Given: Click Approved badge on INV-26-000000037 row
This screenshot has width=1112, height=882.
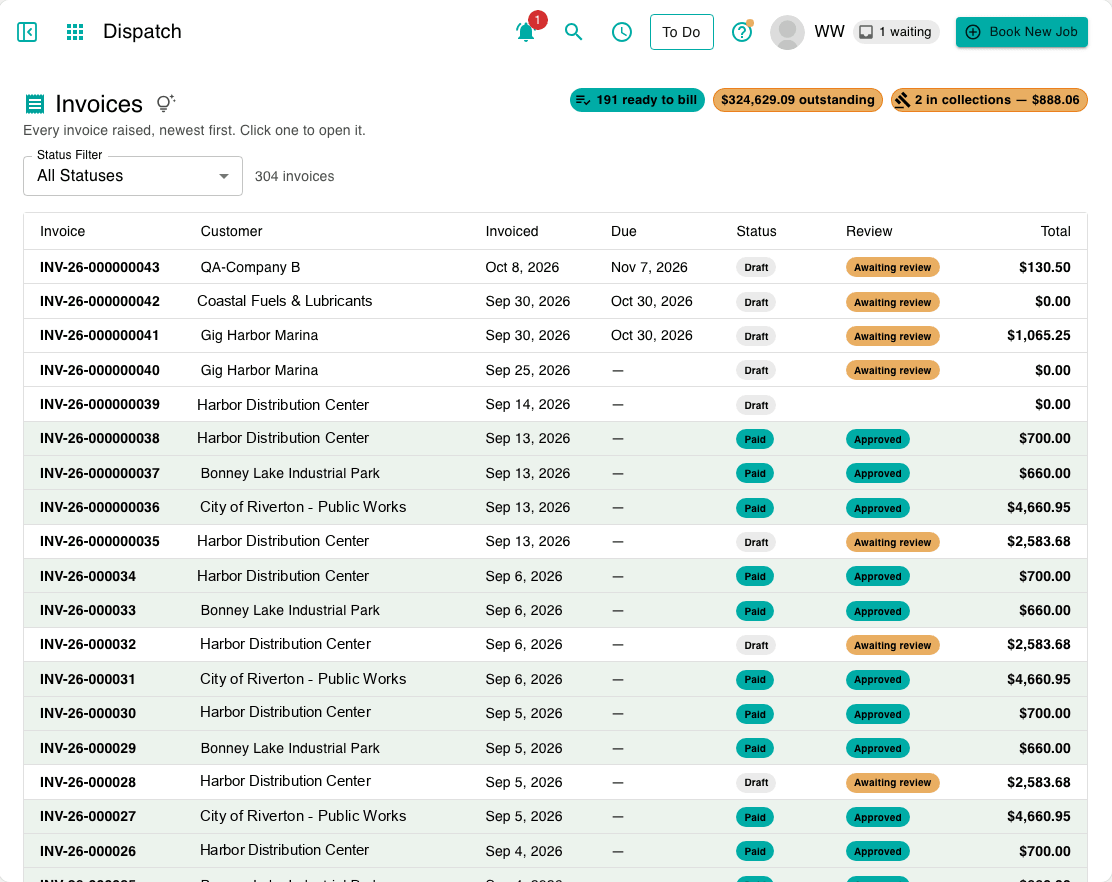Looking at the screenshot, I should click(x=877, y=474).
